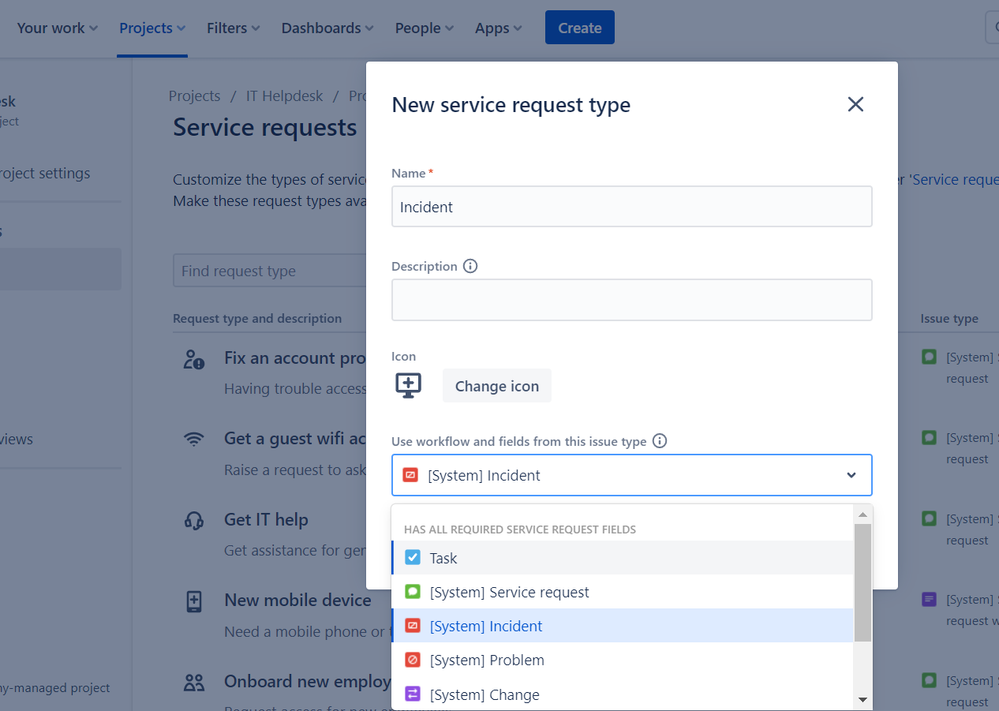This screenshot has height=711, width=999.
Task: Click the dropdown list scrollbar down arrow
Action: click(862, 699)
